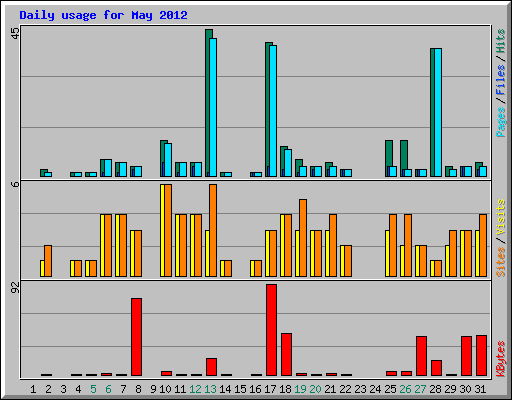Select day 8 on the x-axis
This screenshot has width=512, height=400.
click(138, 389)
